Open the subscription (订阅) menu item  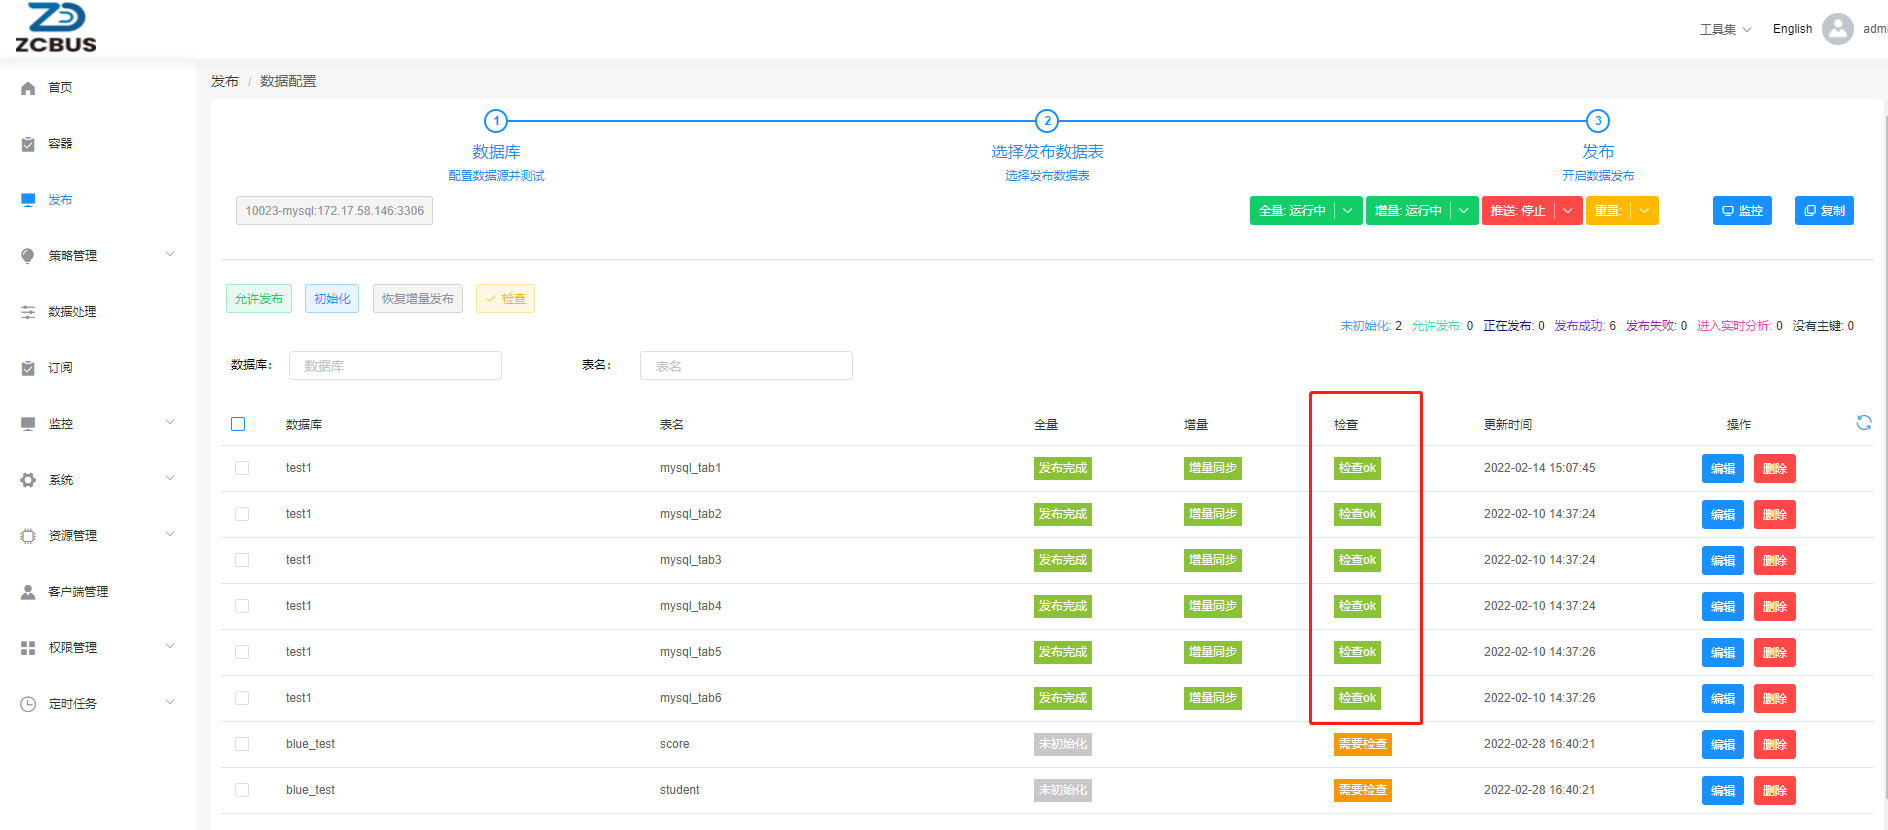(x=60, y=368)
